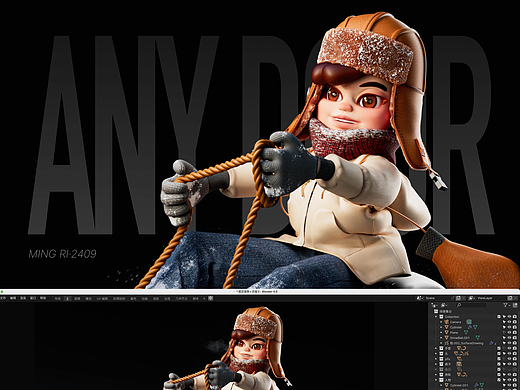Click blue modifier icon beside Cylinder.001

[x=476, y=385]
